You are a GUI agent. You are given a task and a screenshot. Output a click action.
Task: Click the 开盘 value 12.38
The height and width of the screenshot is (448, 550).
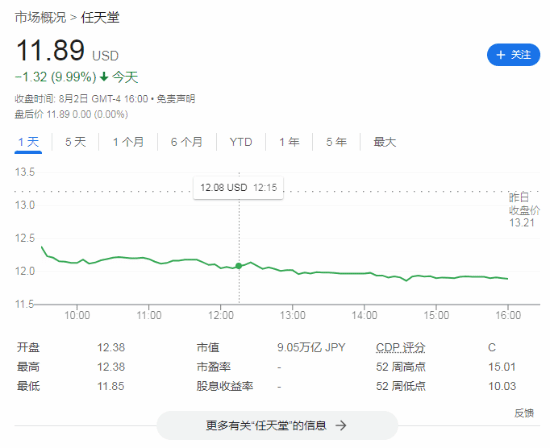tap(111, 348)
